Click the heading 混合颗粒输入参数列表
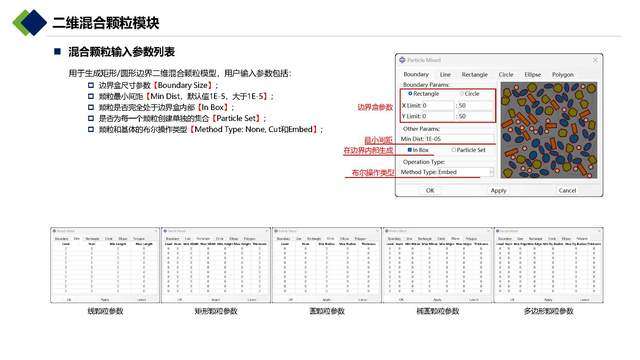 coord(122,52)
